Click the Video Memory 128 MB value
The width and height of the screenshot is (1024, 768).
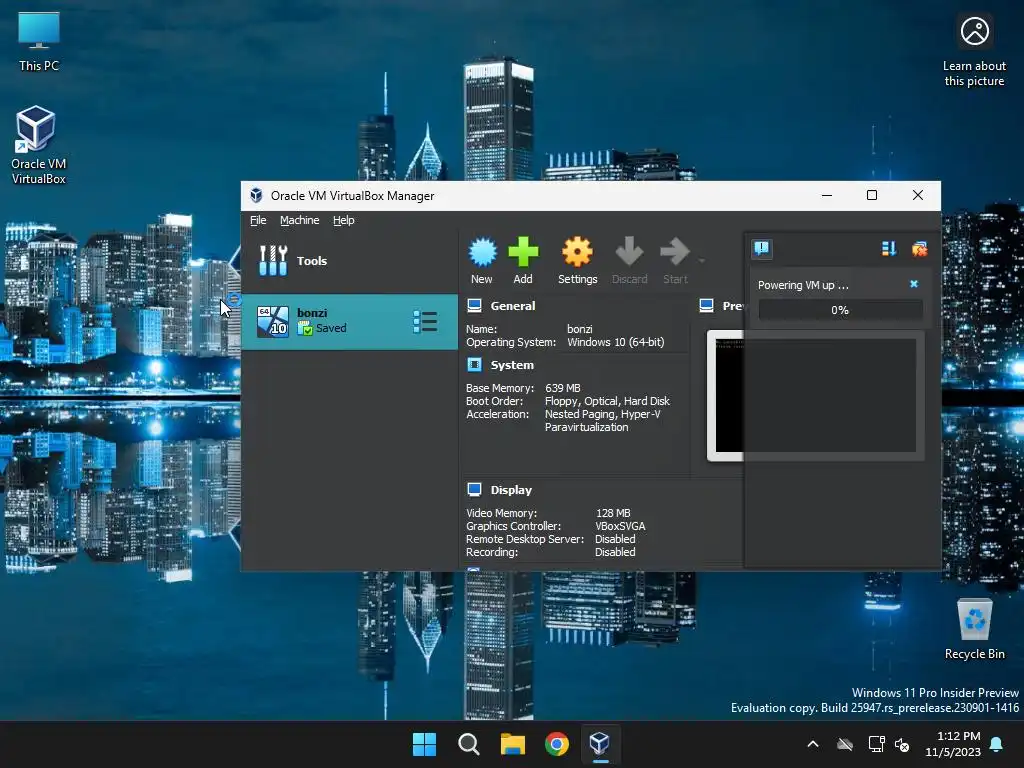613,513
